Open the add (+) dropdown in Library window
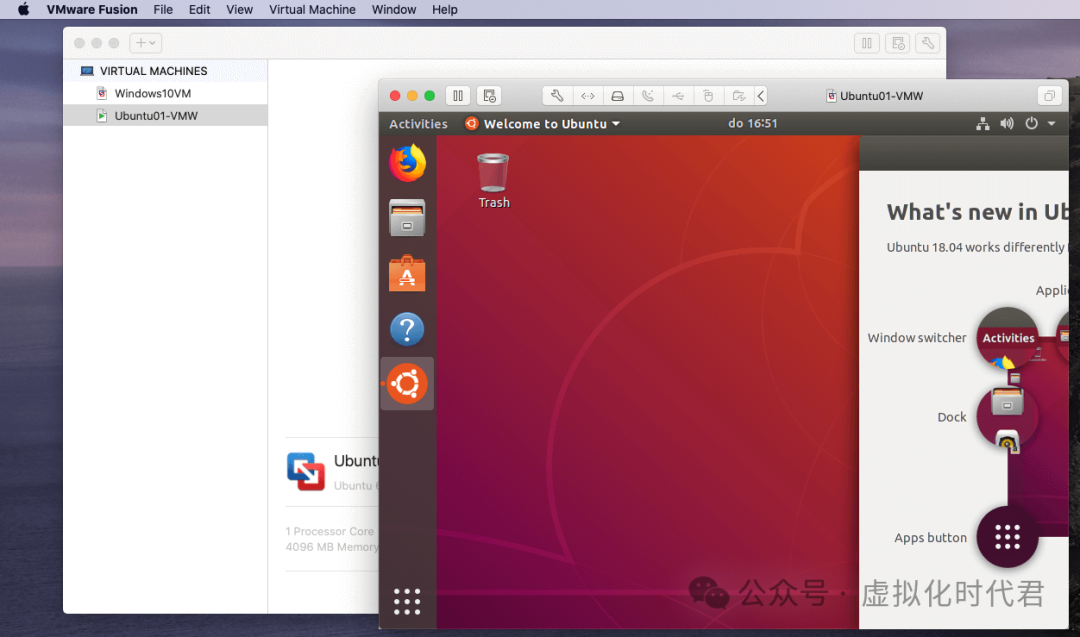Image resolution: width=1080 pixels, height=637 pixels. coord(145,43)
